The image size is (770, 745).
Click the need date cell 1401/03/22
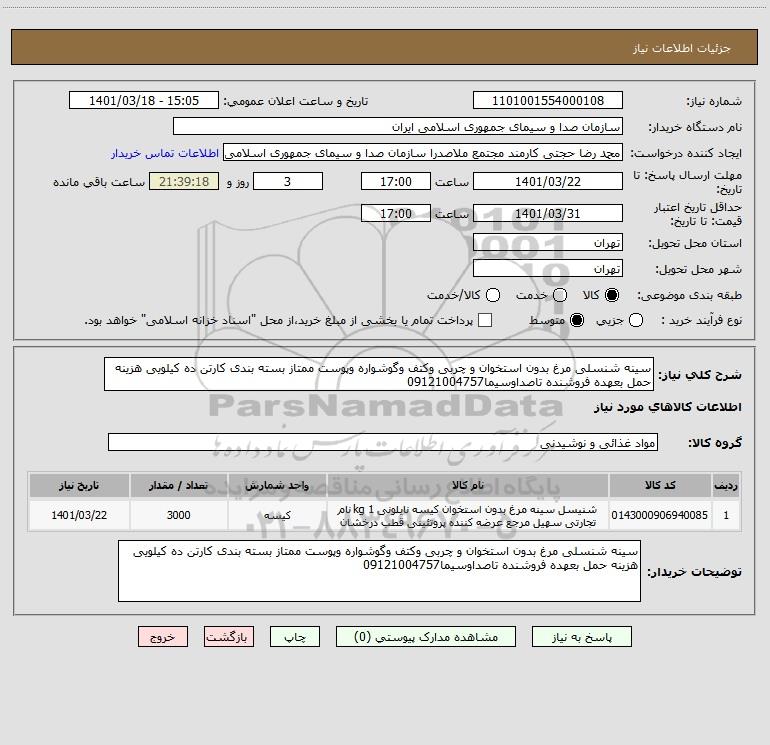(79, 515)
